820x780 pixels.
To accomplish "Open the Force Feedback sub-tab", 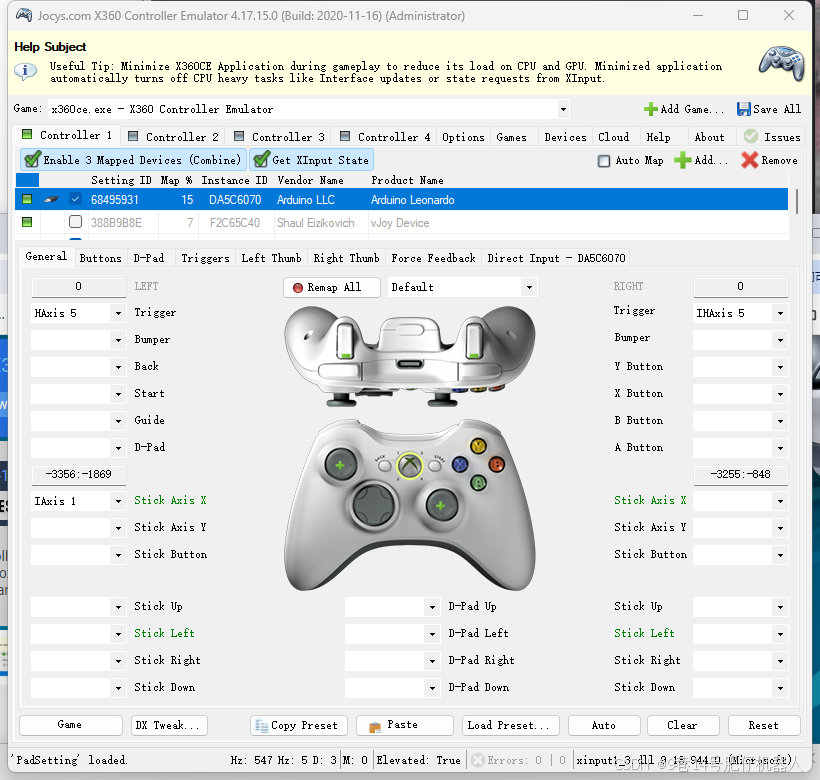I will (x=433, y=258).
